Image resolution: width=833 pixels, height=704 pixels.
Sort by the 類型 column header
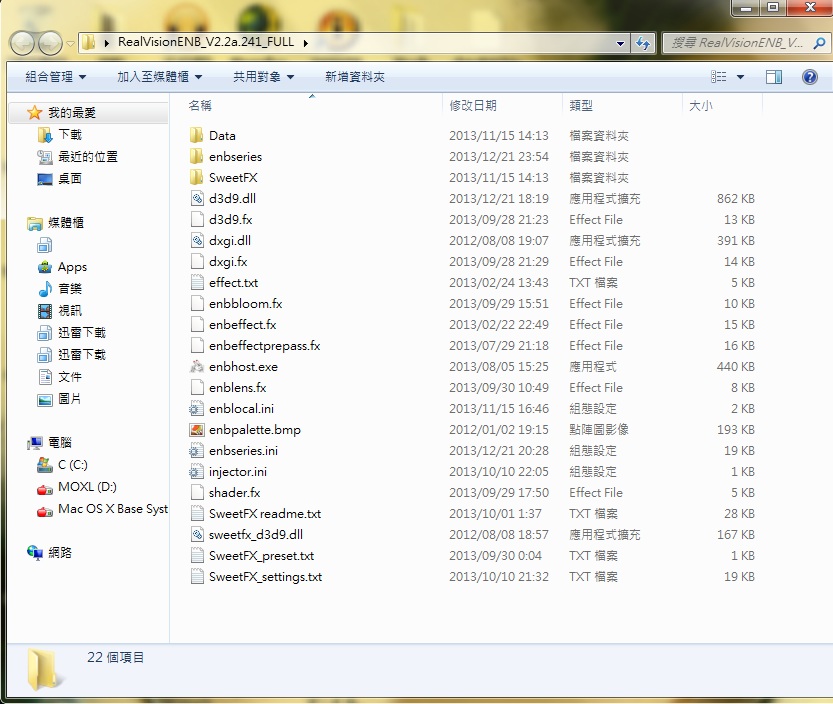[581, 106]
